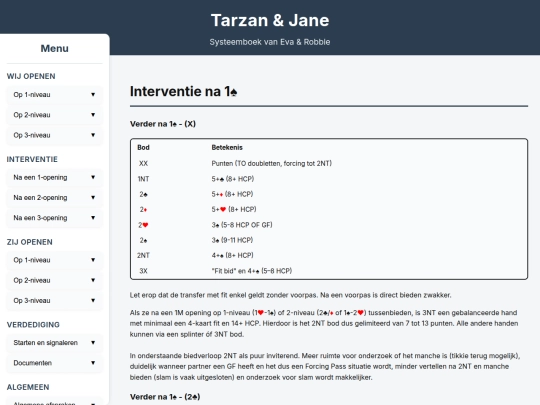
Task: Expand 'Op 2-niveau' under Zij openen
Action: pos(54,280)
